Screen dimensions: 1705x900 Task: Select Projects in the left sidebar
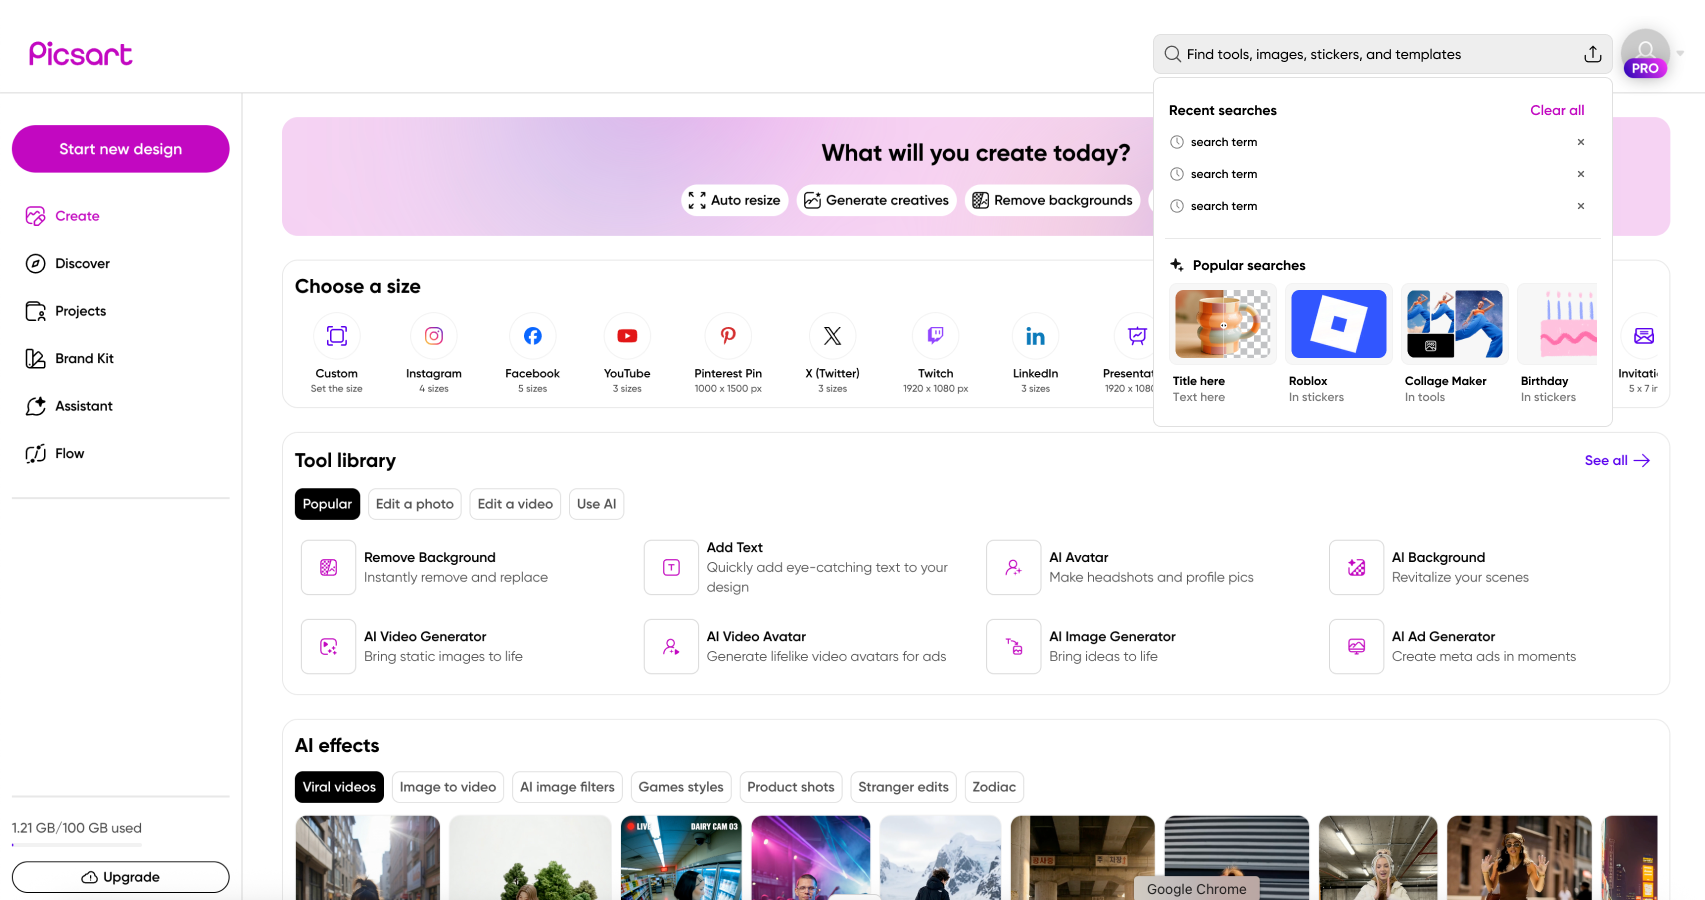point(80,311)
